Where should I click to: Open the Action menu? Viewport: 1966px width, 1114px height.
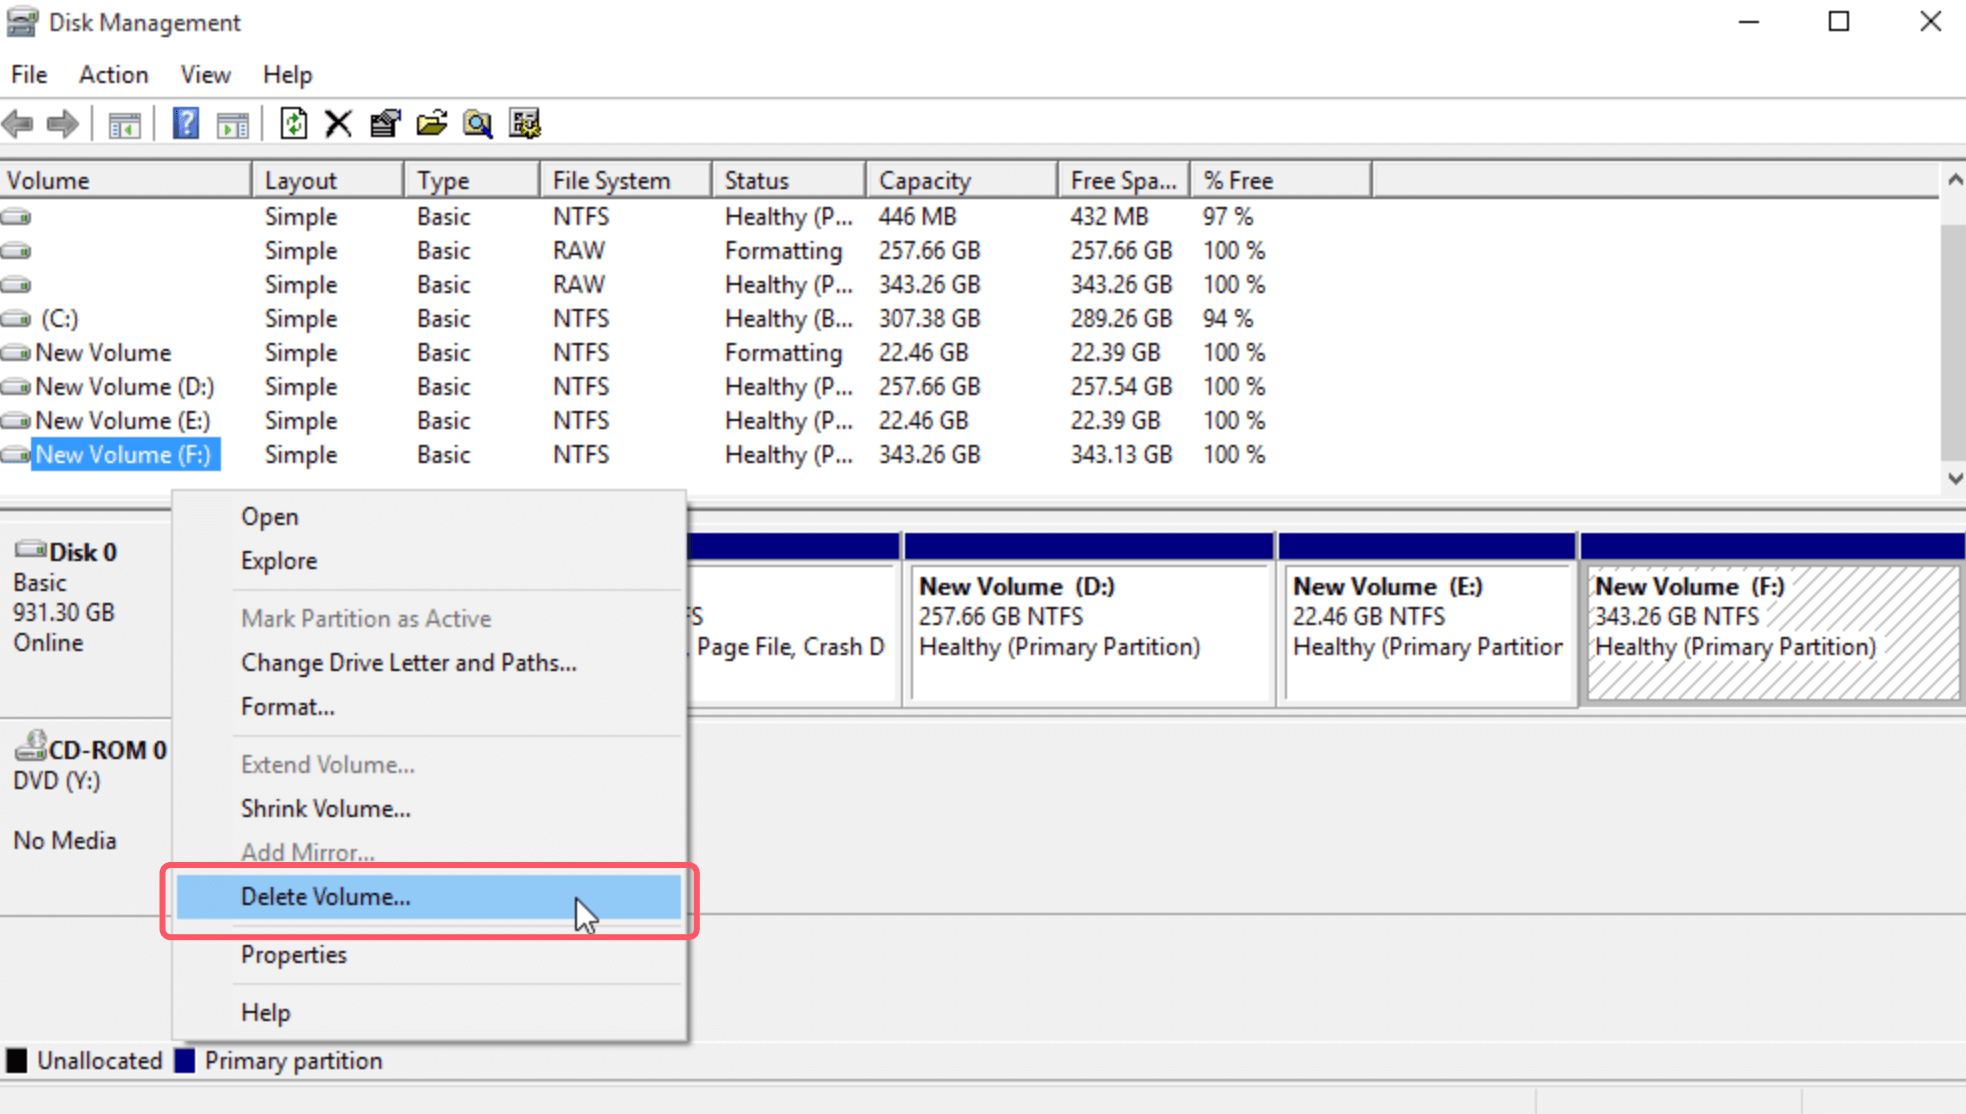coord(113,74)
